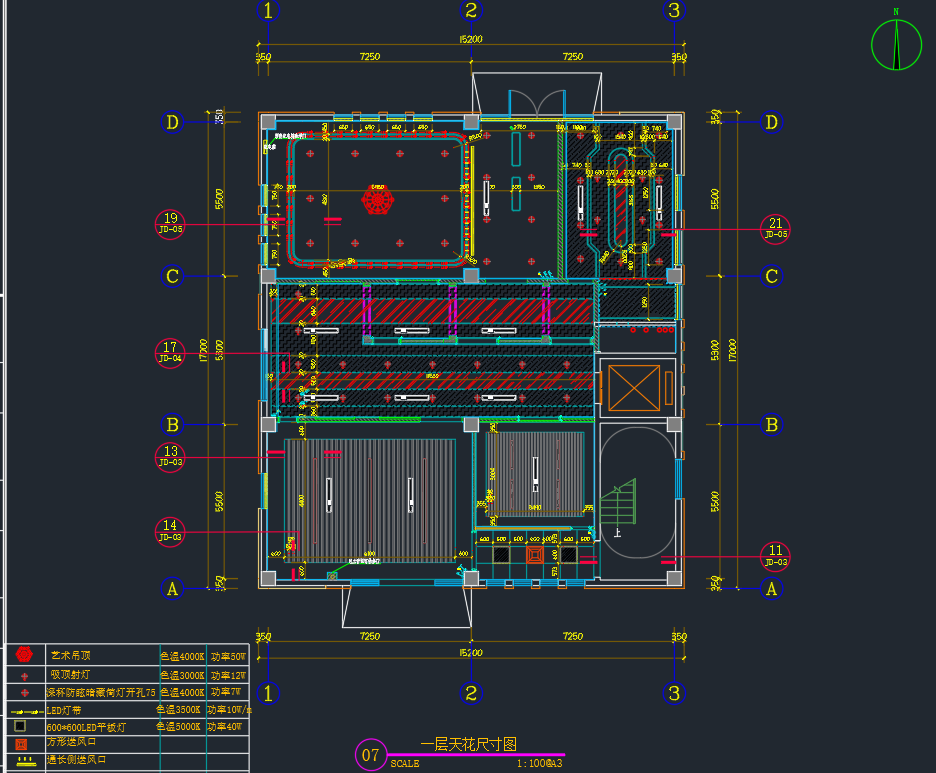Select grid axis bubble C left of the plan
The height and width of the screenshot is (773, 936).
point(173,276)
